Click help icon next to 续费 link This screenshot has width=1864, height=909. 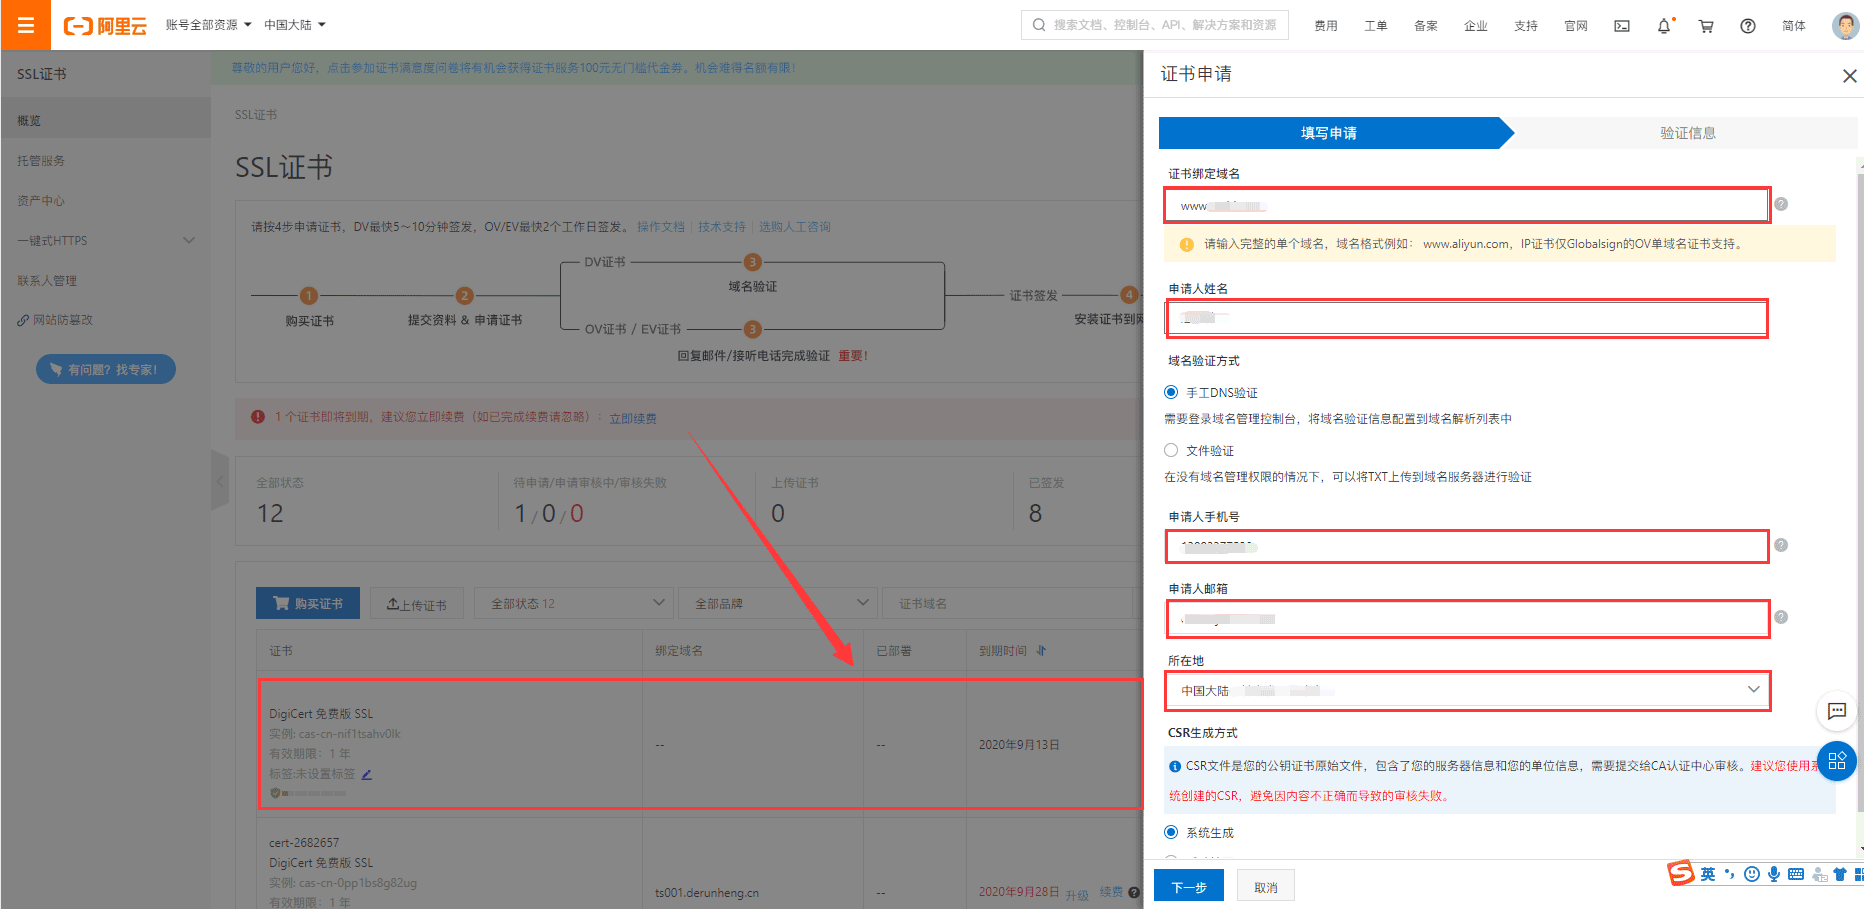point(1134,892)
